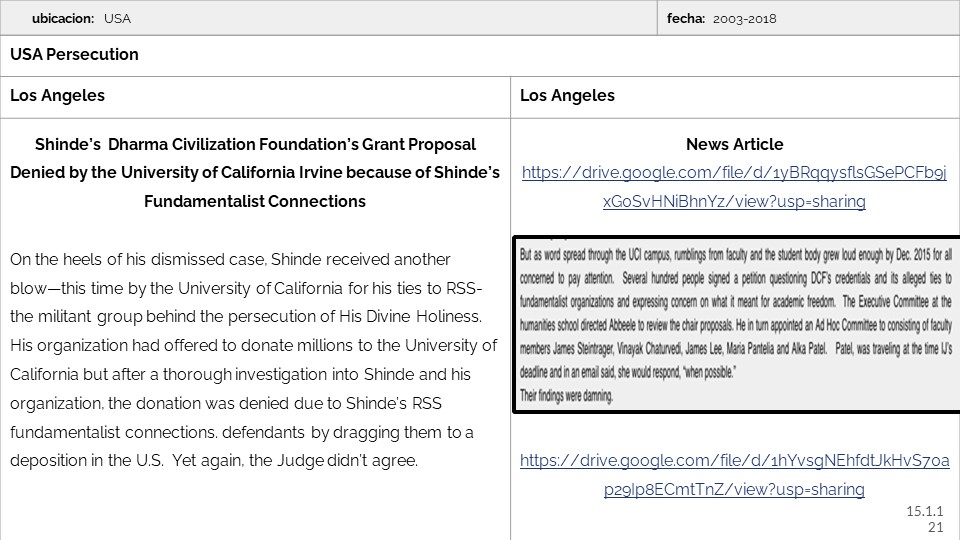The width and height of the screenshot is (960, 540).
Task: Click the 'ubicacion:' field label
Action: 63,18
